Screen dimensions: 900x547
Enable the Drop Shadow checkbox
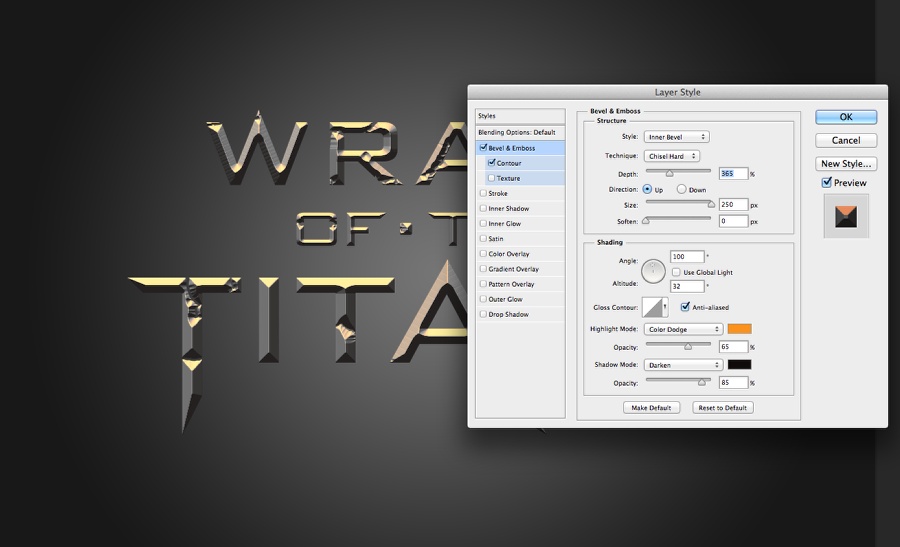coord(483,314)
